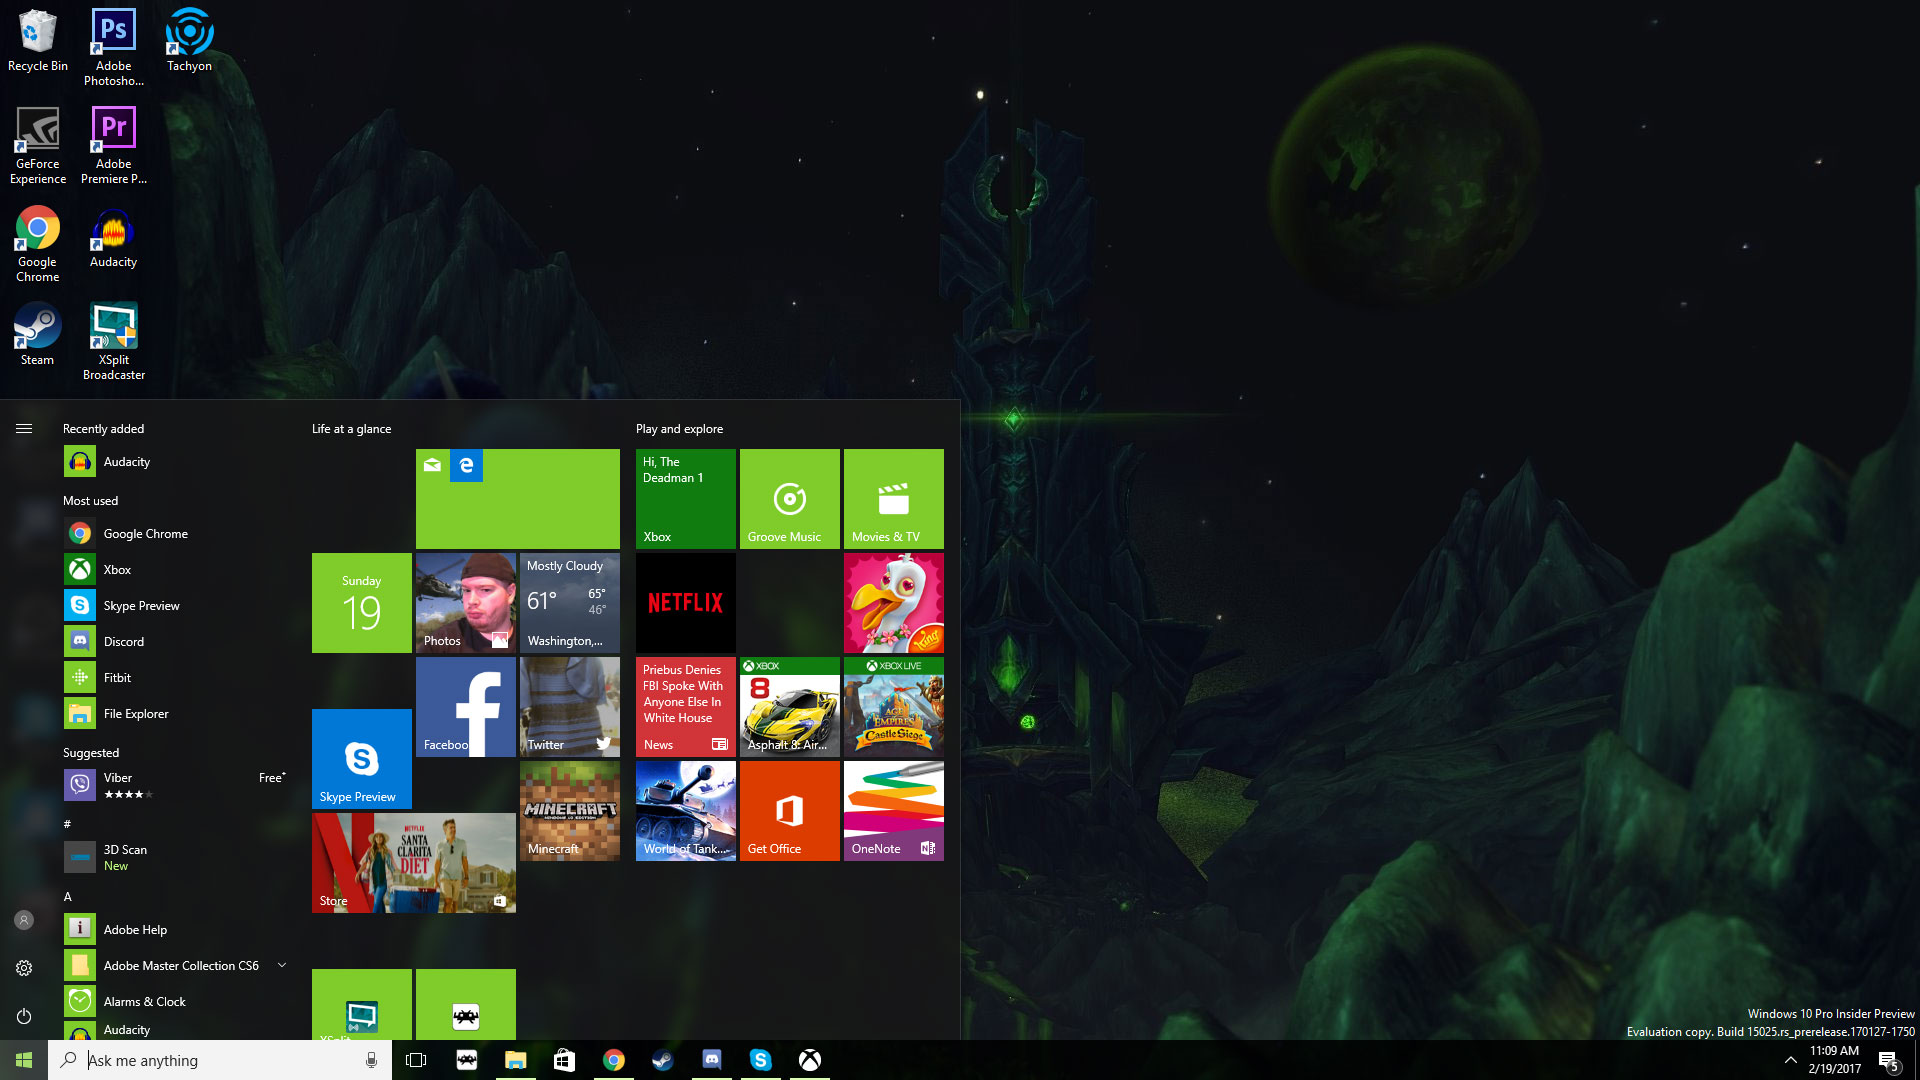The image size is (1920, 1080).
Task: Show hidden system tray icons
Action: tap(1790, 1060)
